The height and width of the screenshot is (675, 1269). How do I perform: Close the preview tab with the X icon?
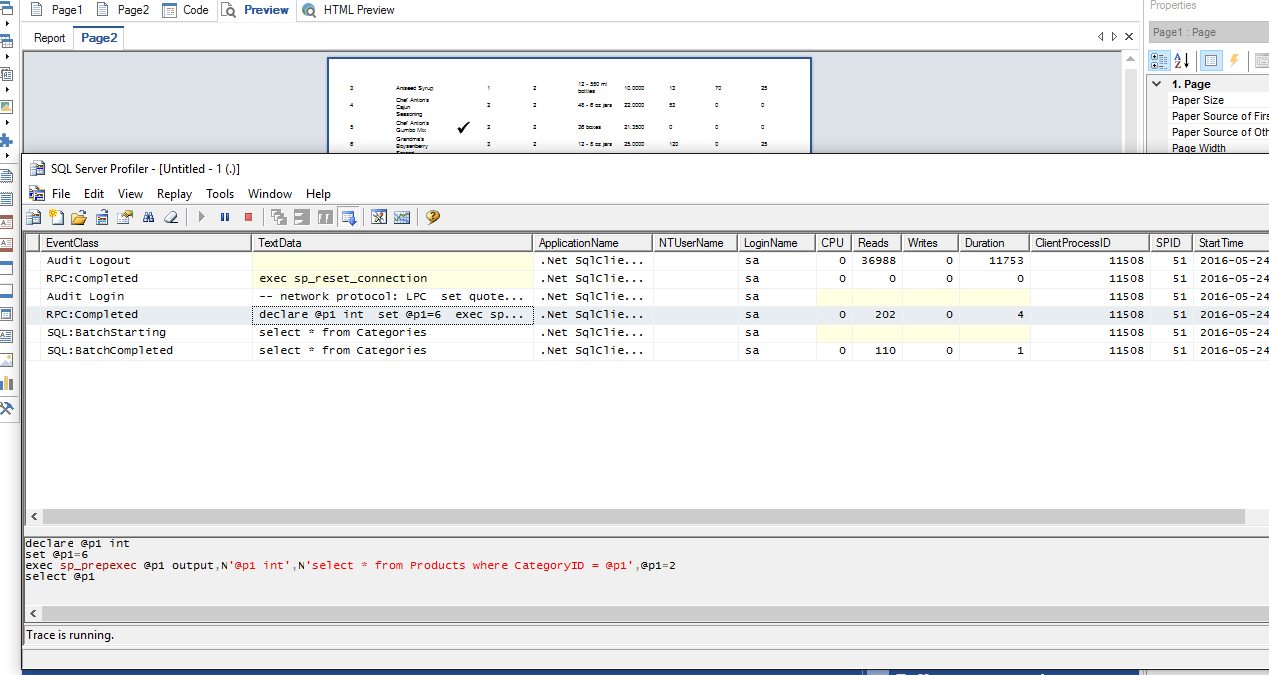coord(1130,37)
